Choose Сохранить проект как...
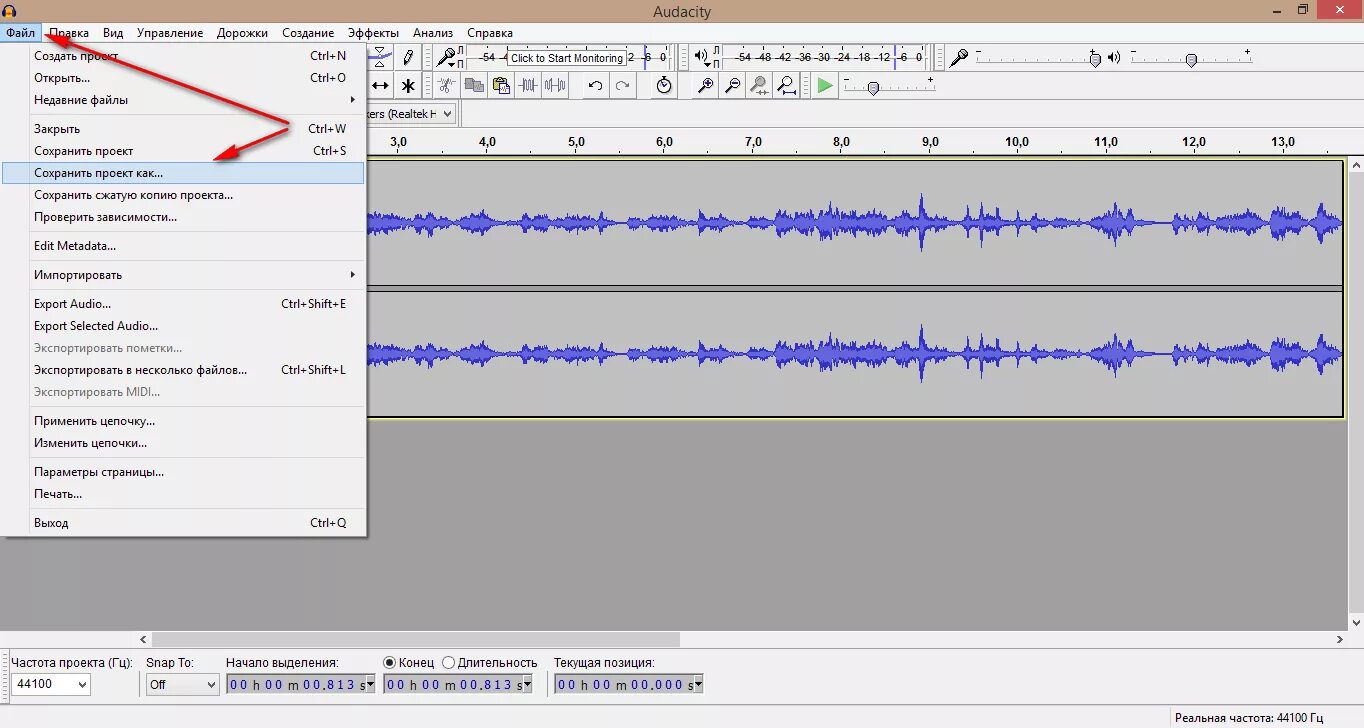Viewport: 1364px width, 728px height. [183, 173]
